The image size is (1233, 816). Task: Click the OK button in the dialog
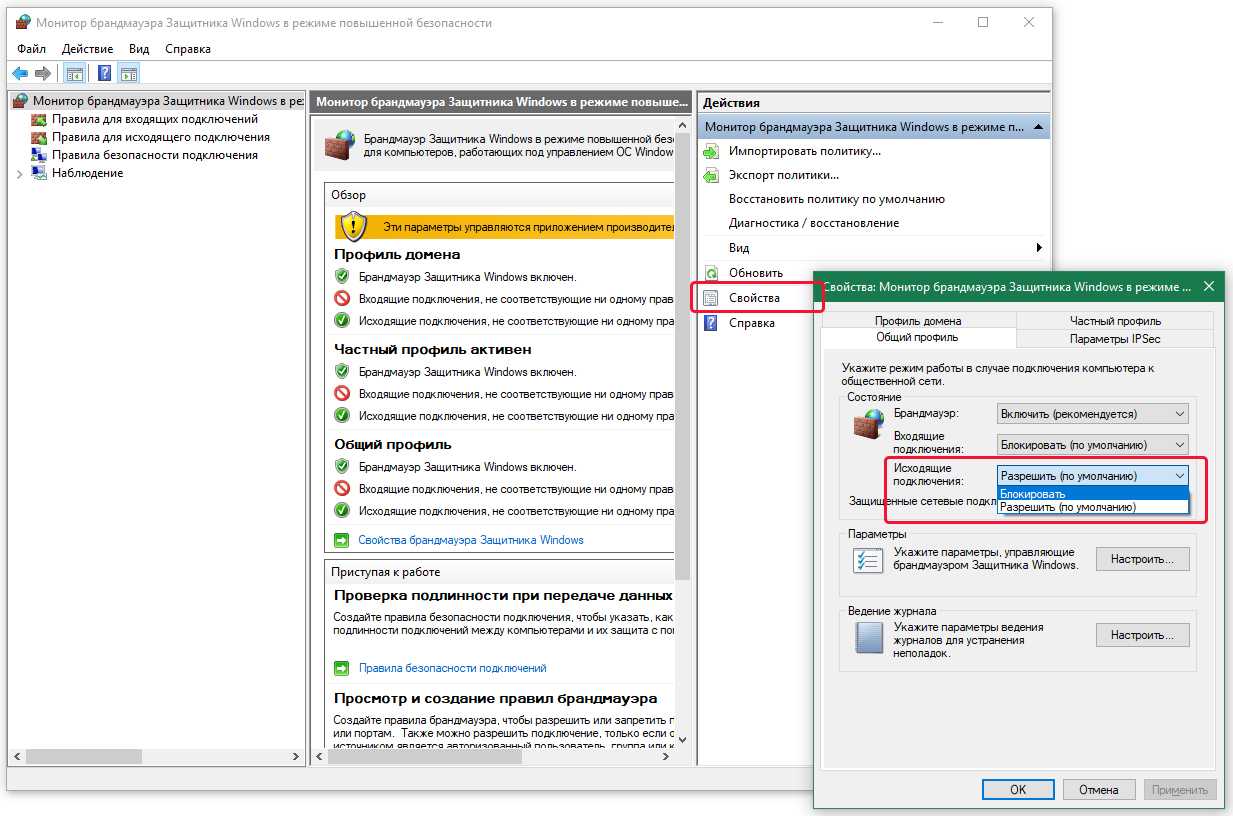[x=1018, y=789]
